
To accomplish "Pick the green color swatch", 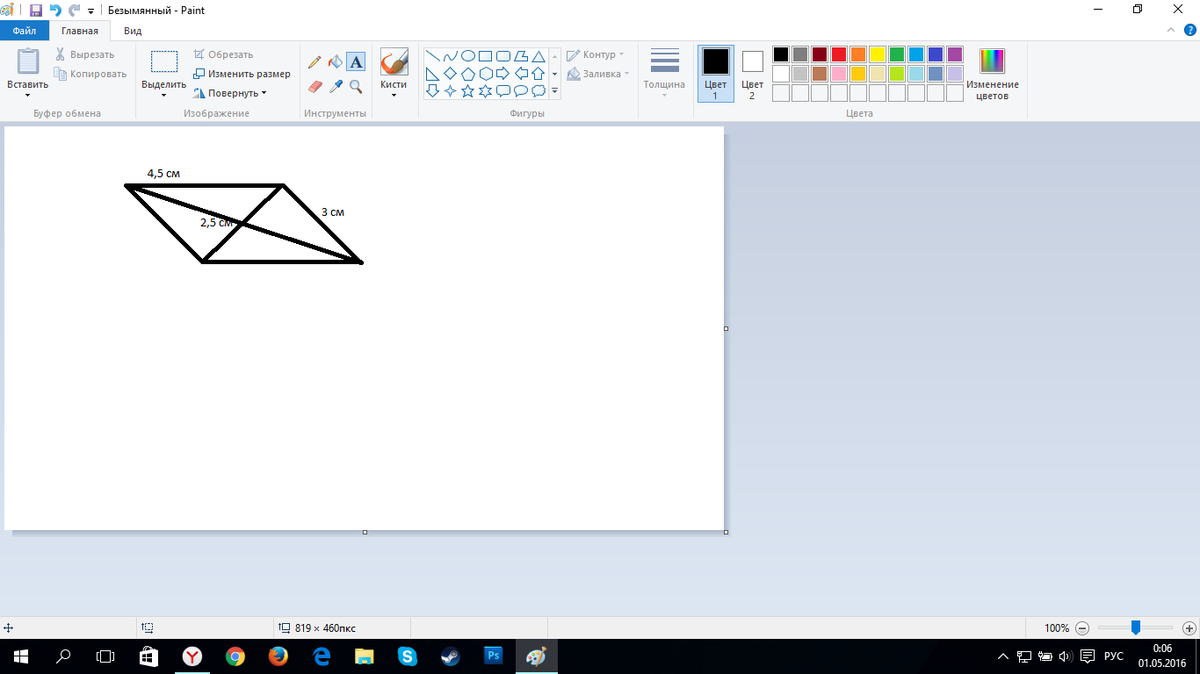I will [x=897, y=54].
